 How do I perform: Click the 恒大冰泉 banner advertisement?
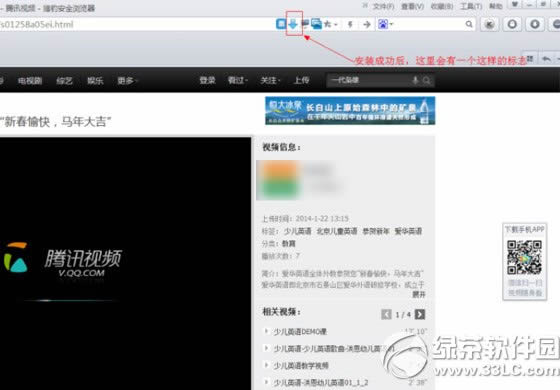point(350,111)
